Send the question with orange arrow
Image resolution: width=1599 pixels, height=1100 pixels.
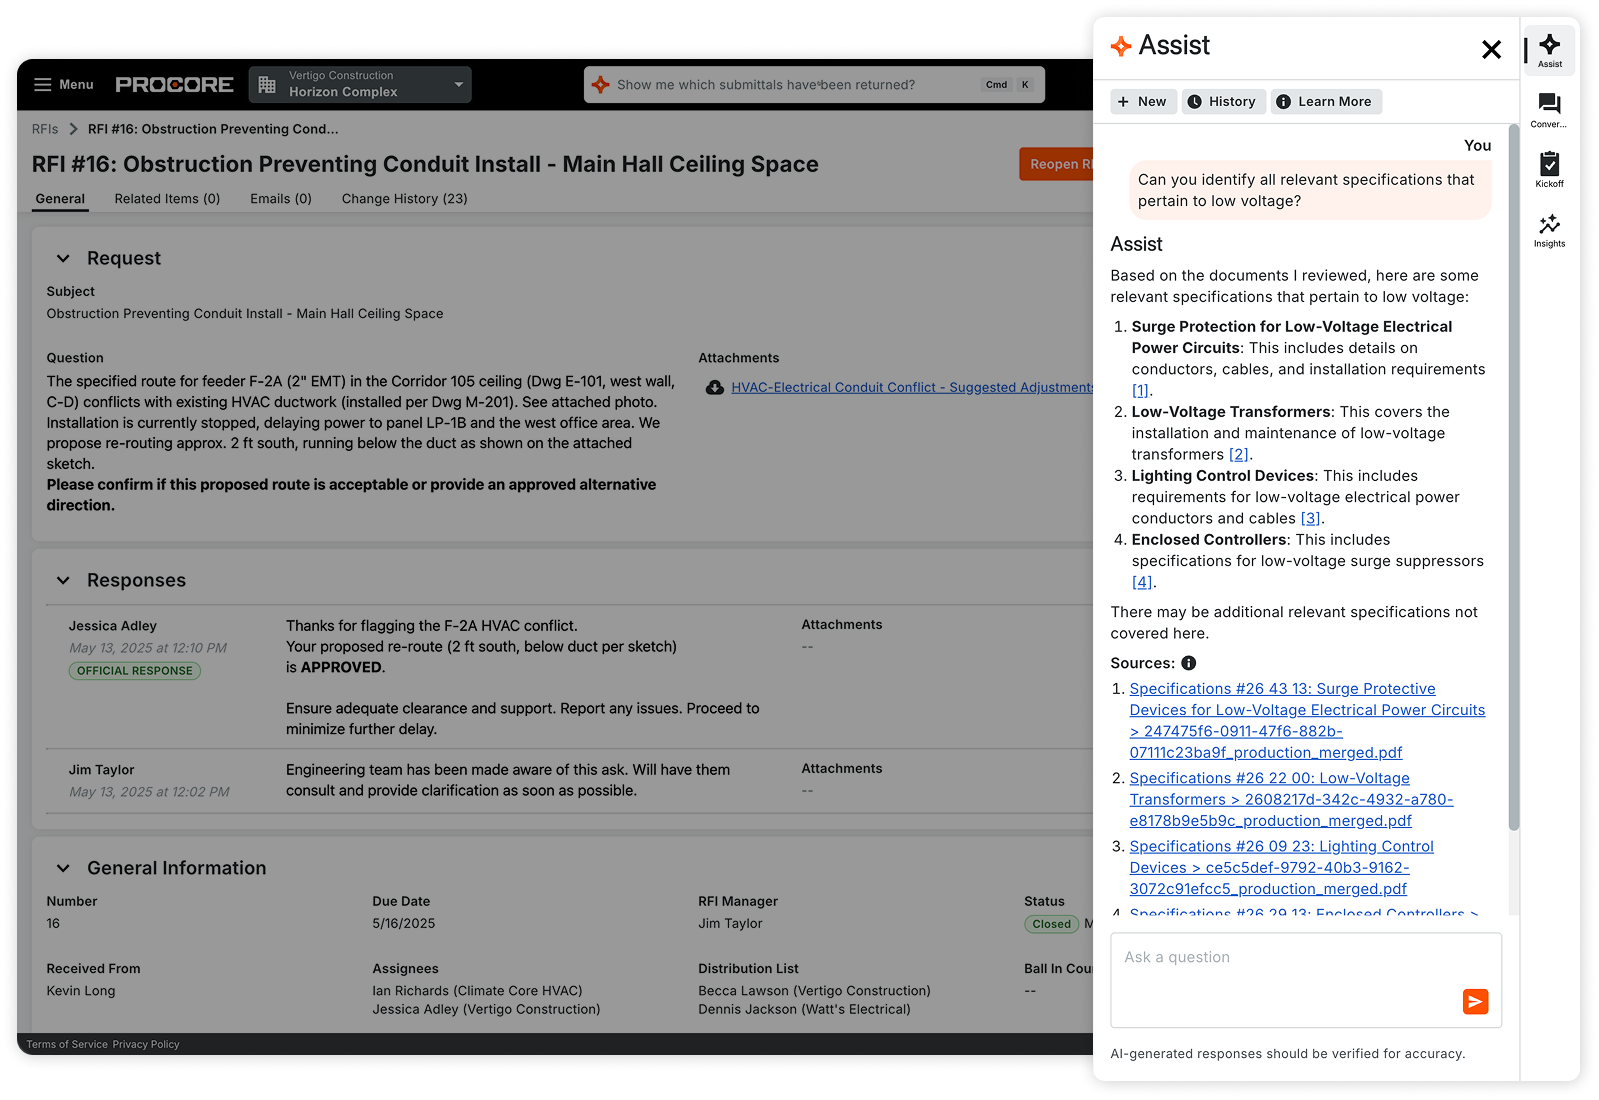point(1475,1002)
